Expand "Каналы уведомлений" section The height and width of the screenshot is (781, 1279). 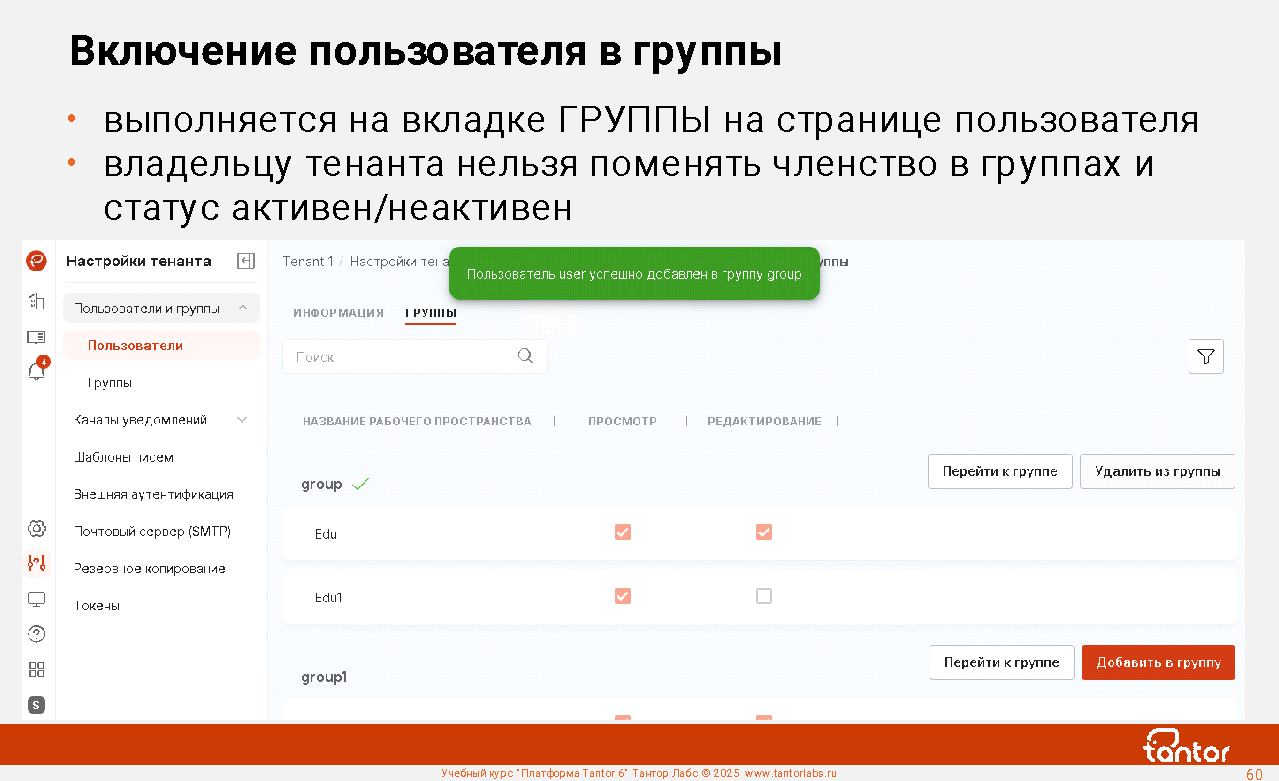(x=242, y=420)
